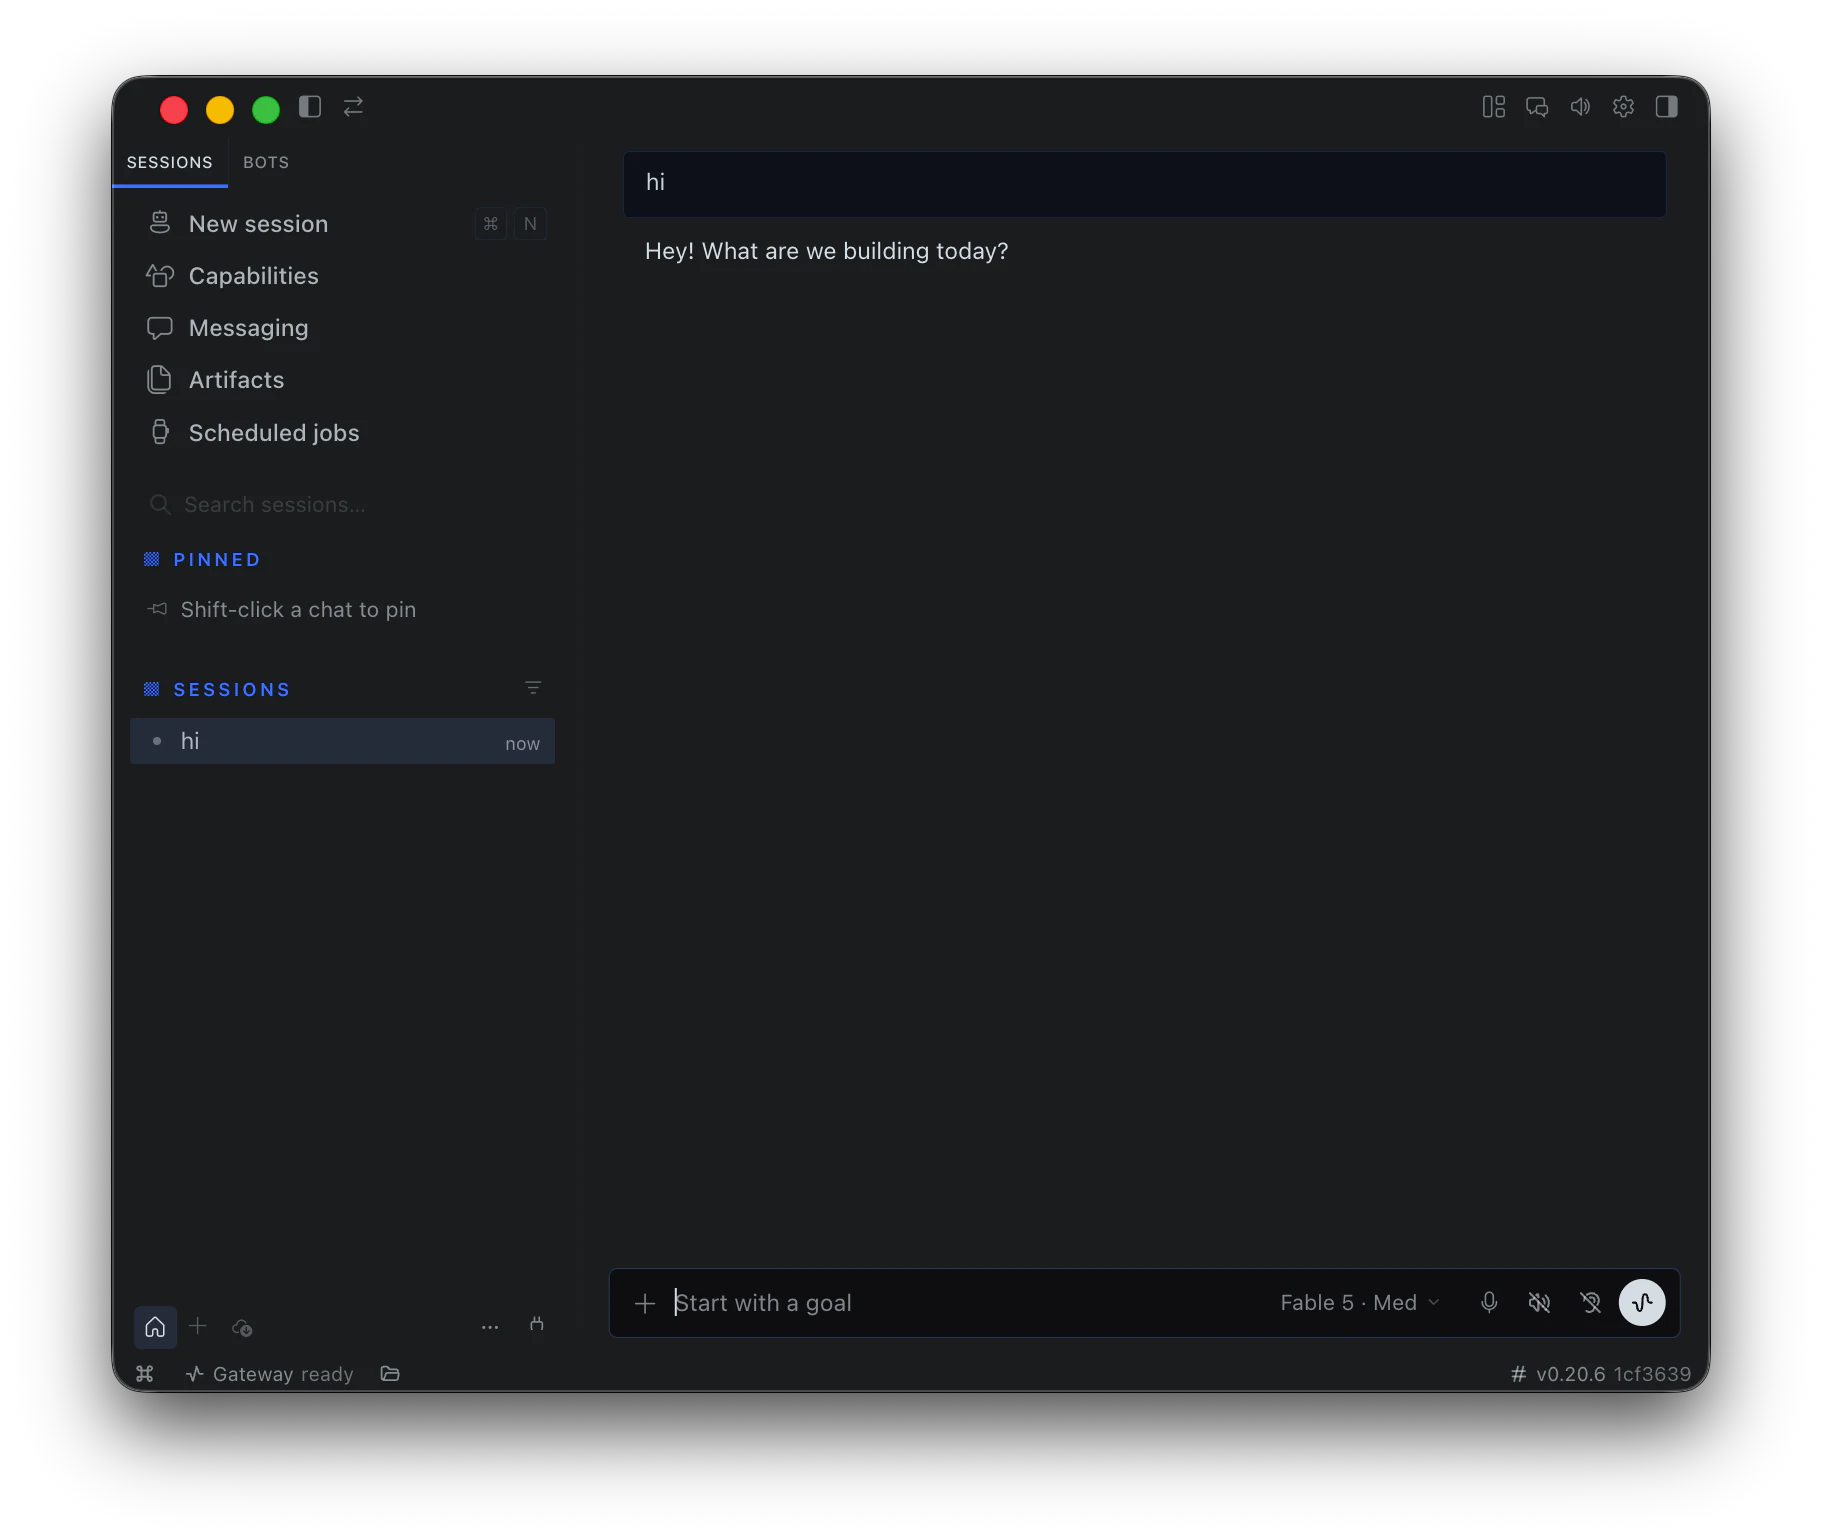Open the sessions filter icon

tap(533, 688)
